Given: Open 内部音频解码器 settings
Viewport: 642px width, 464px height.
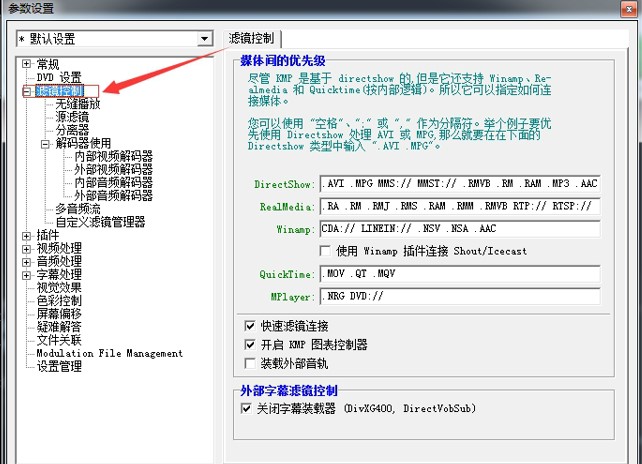Looking at the screenshot, I should 113,183.
